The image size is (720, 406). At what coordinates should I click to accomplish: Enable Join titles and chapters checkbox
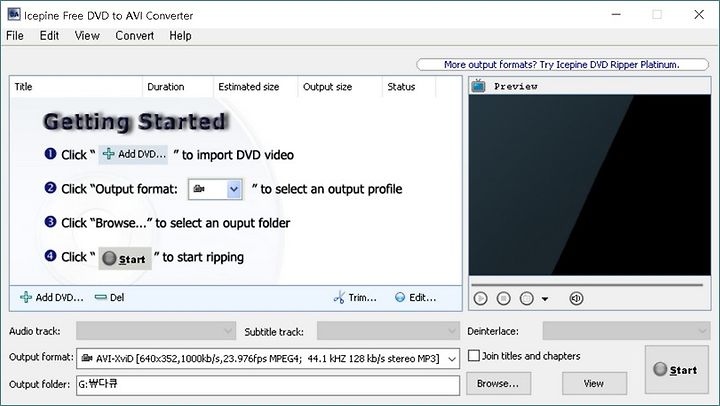[x=474, y=355]
